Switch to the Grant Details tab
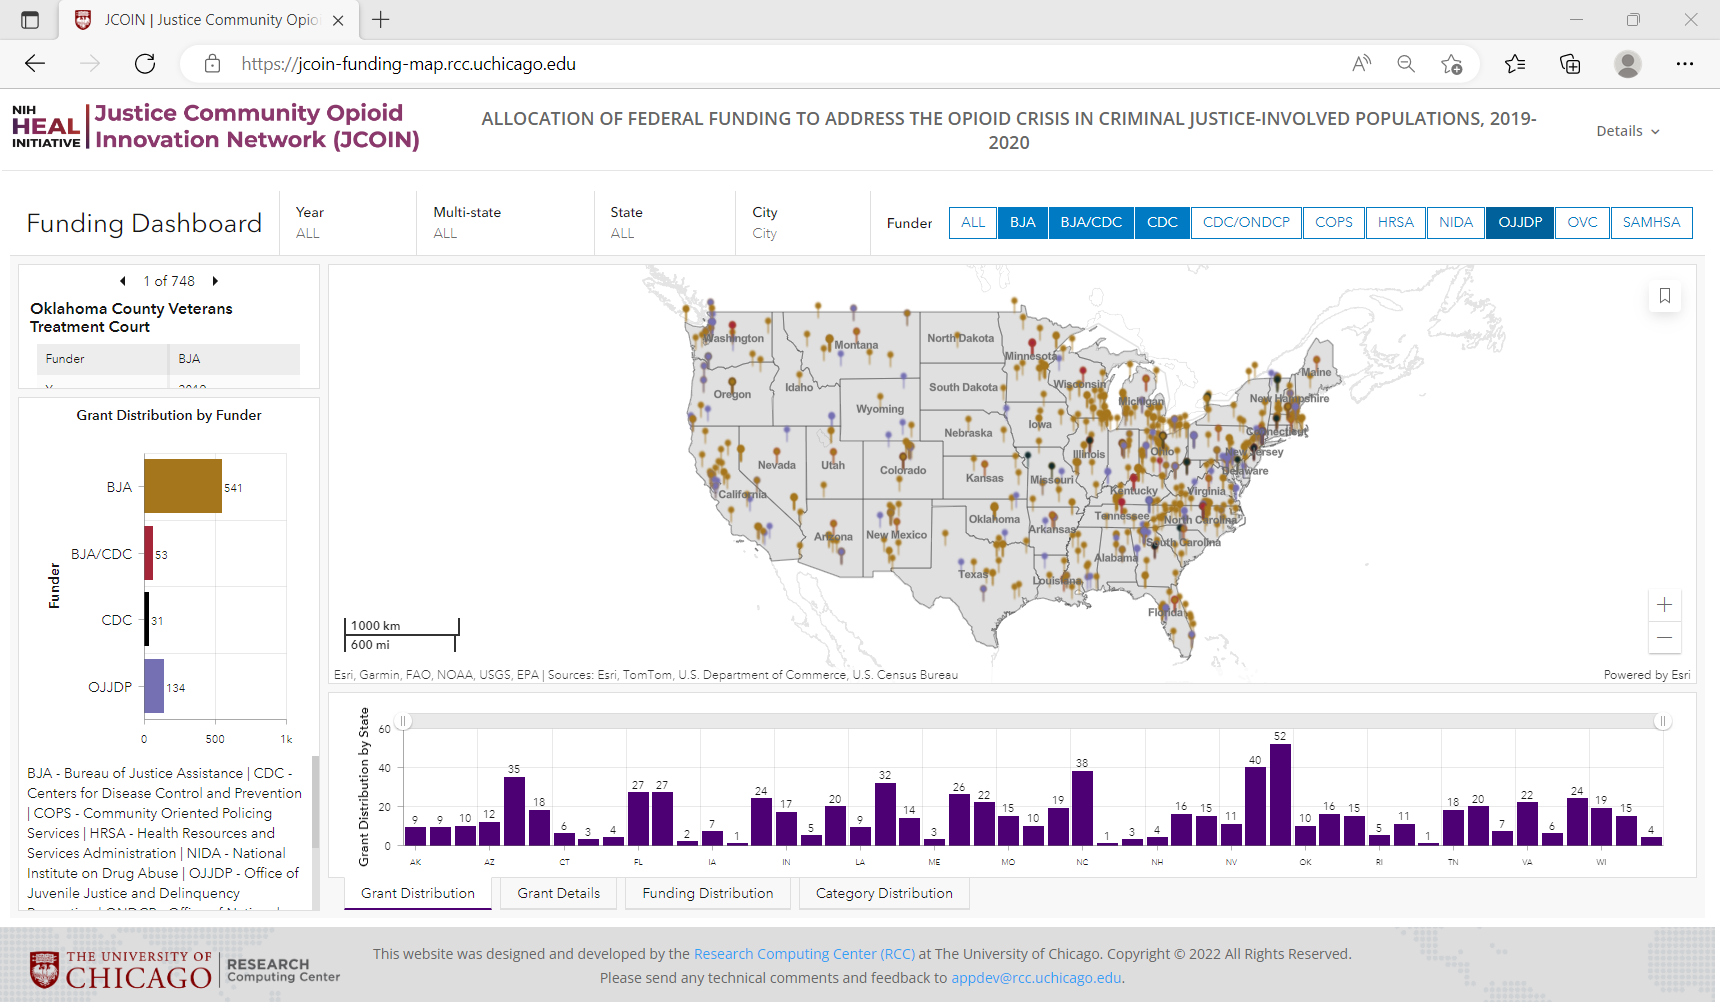This screenshot has width=1720, height=1002. (559, 893)
